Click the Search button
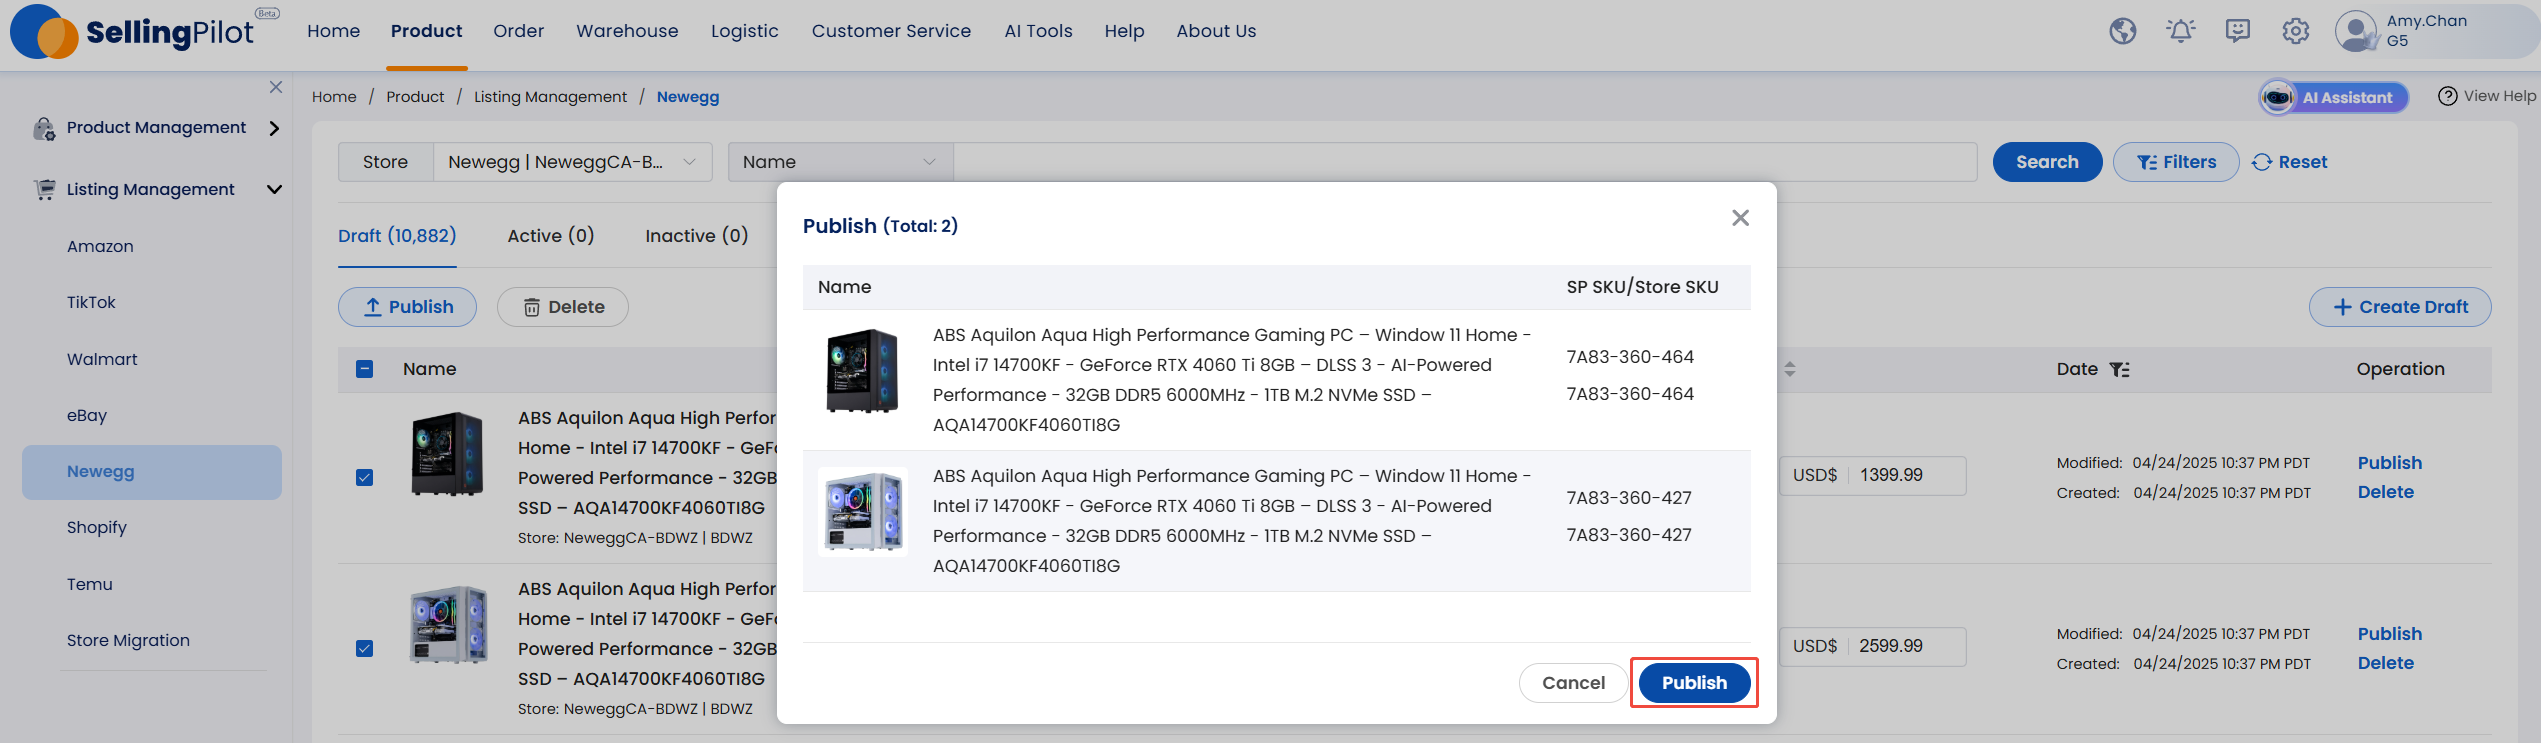 (x=2047, y=162)
